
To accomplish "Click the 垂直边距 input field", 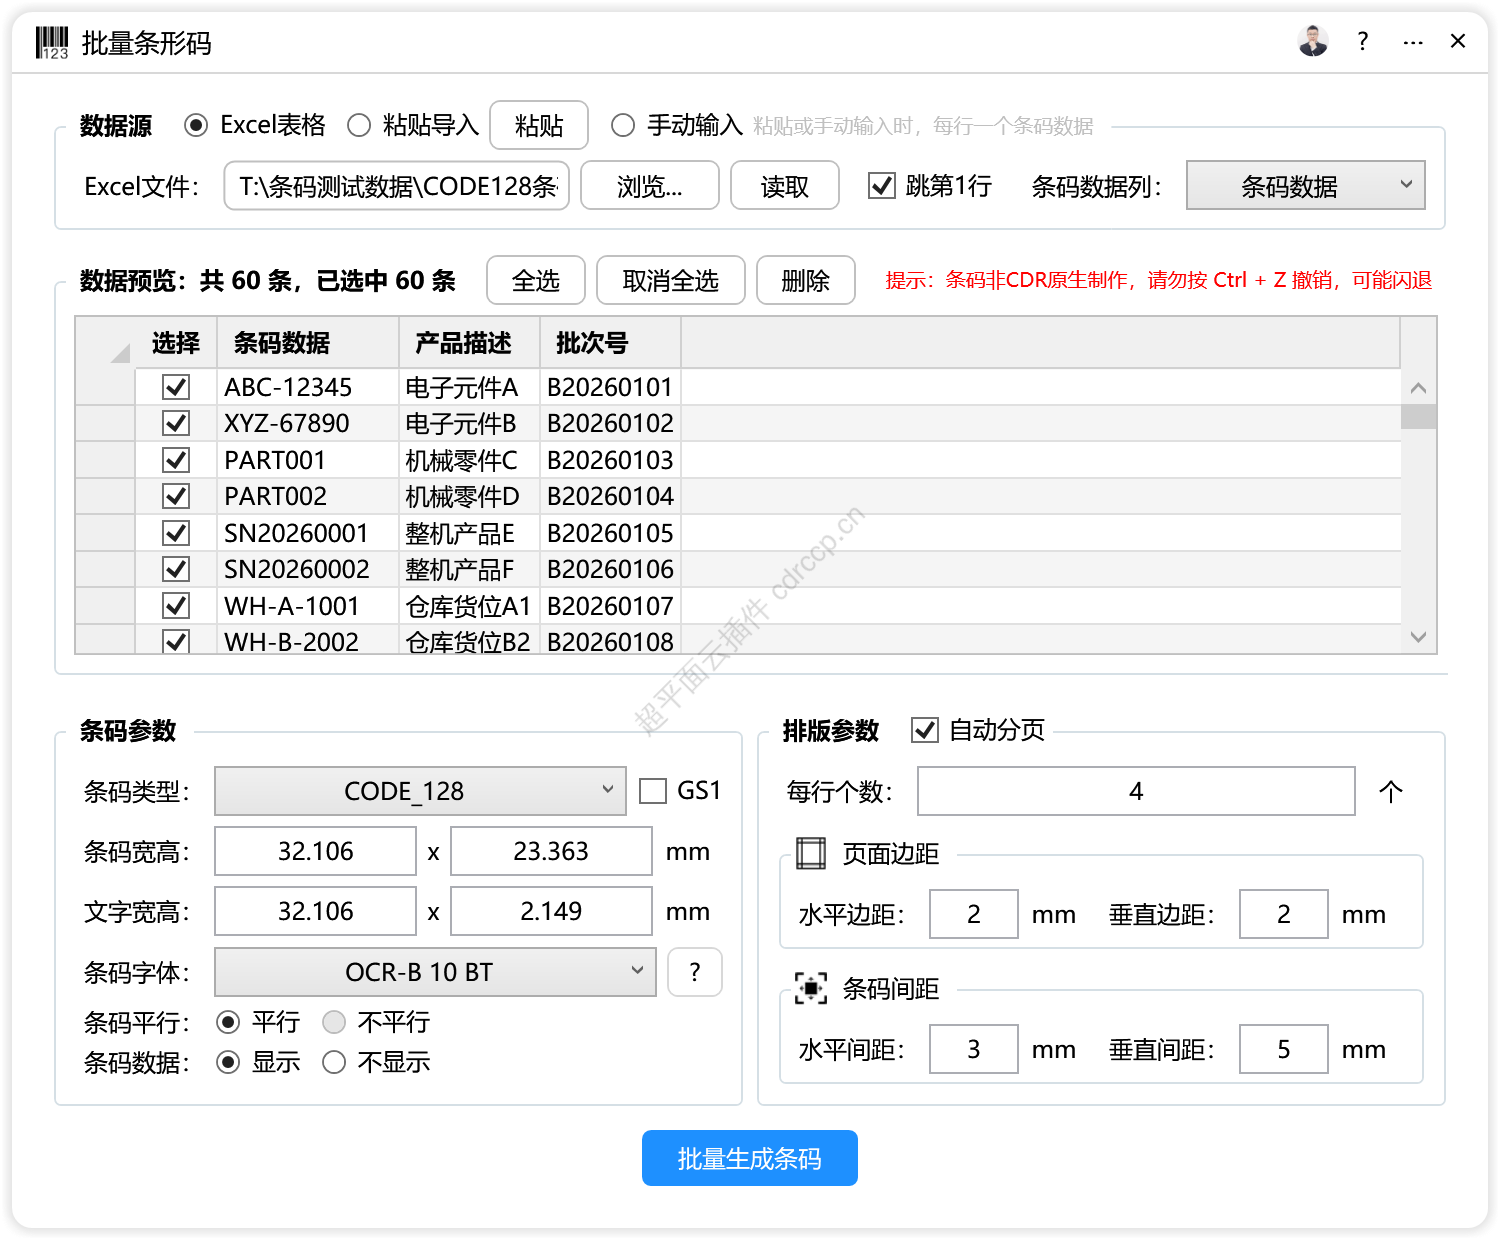I will (1284, 914).
